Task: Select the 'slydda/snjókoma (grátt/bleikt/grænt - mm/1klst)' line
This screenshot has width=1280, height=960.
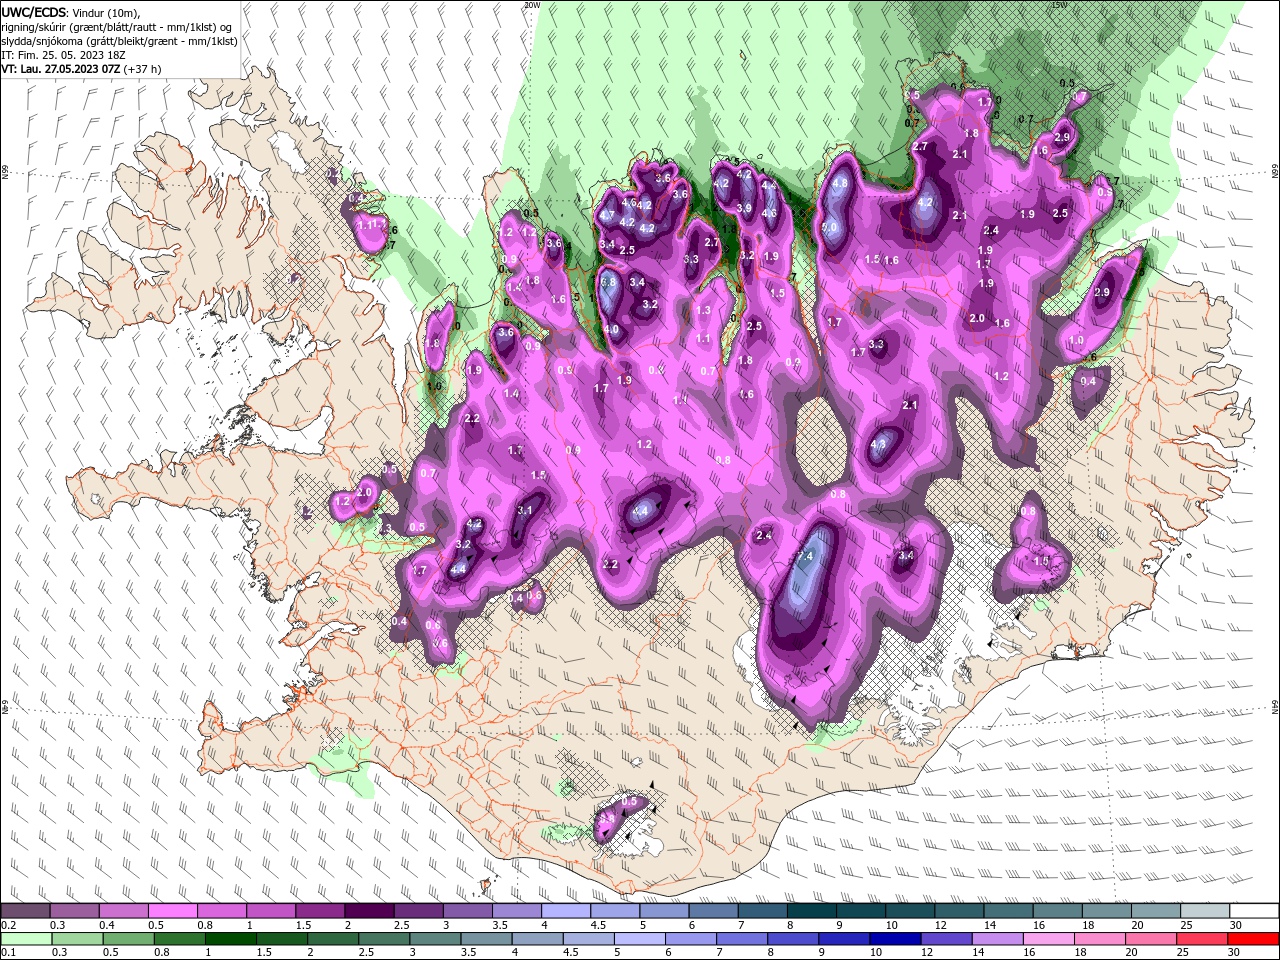Action: [x=120, y=41]
